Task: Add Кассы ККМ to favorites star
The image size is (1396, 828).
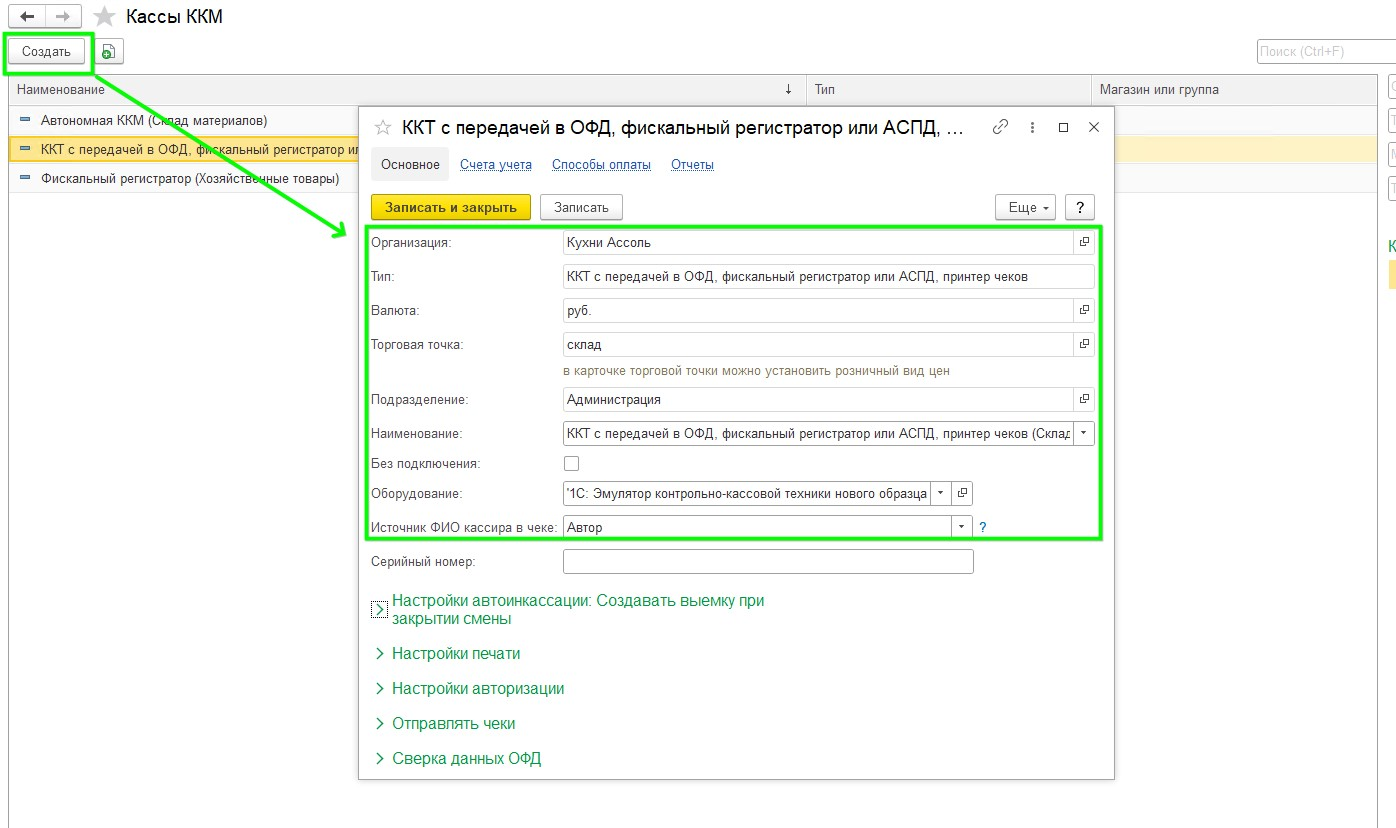Action: (104, 17)
